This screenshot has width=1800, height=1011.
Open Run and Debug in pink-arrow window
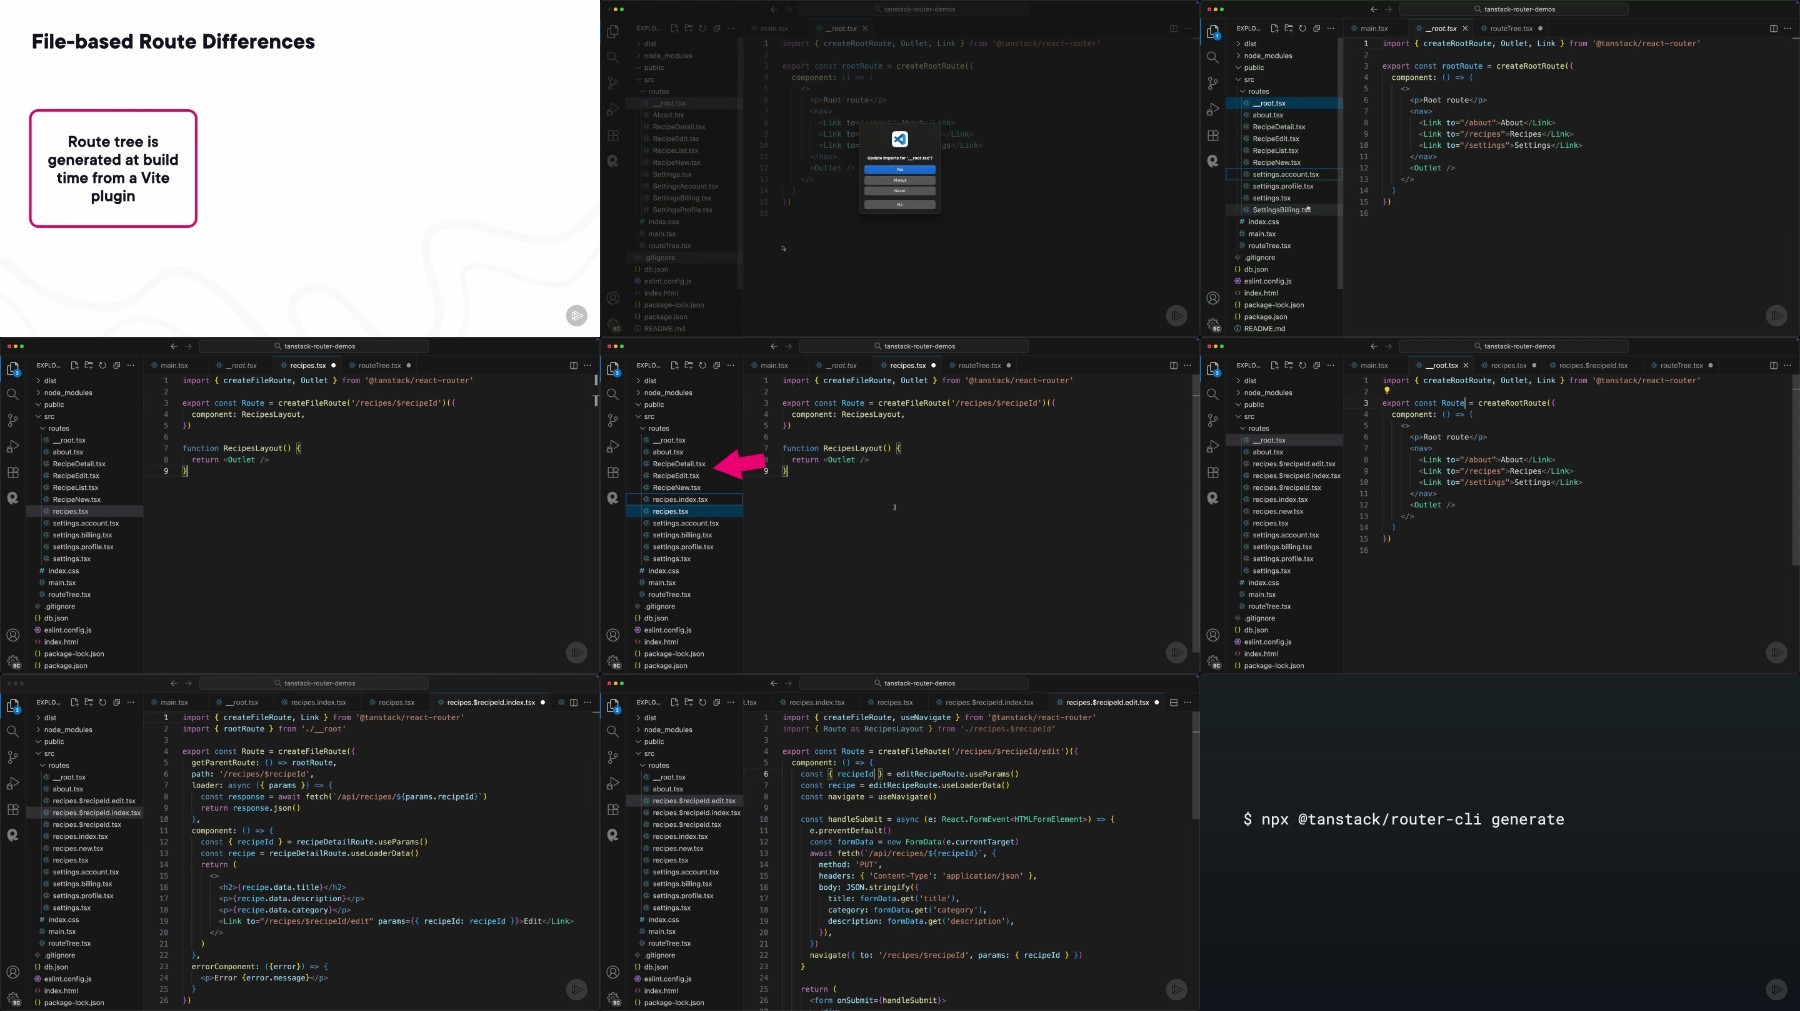(x=612, y=446)
